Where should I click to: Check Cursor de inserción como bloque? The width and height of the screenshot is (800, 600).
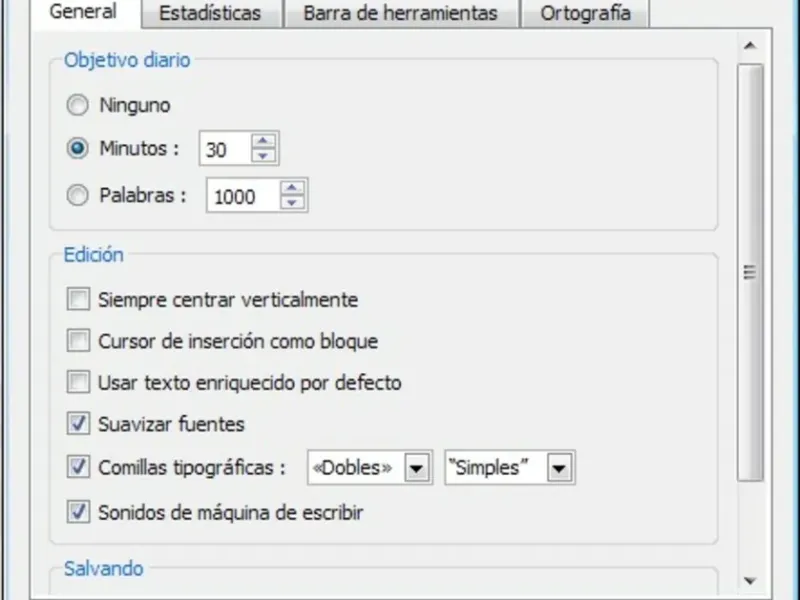tap(78, 341)
